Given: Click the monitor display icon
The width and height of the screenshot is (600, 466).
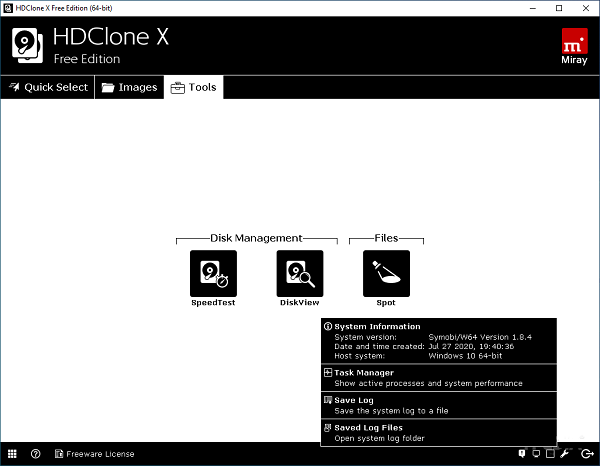Looking at the screenshot, I should (x=536, y=453).
